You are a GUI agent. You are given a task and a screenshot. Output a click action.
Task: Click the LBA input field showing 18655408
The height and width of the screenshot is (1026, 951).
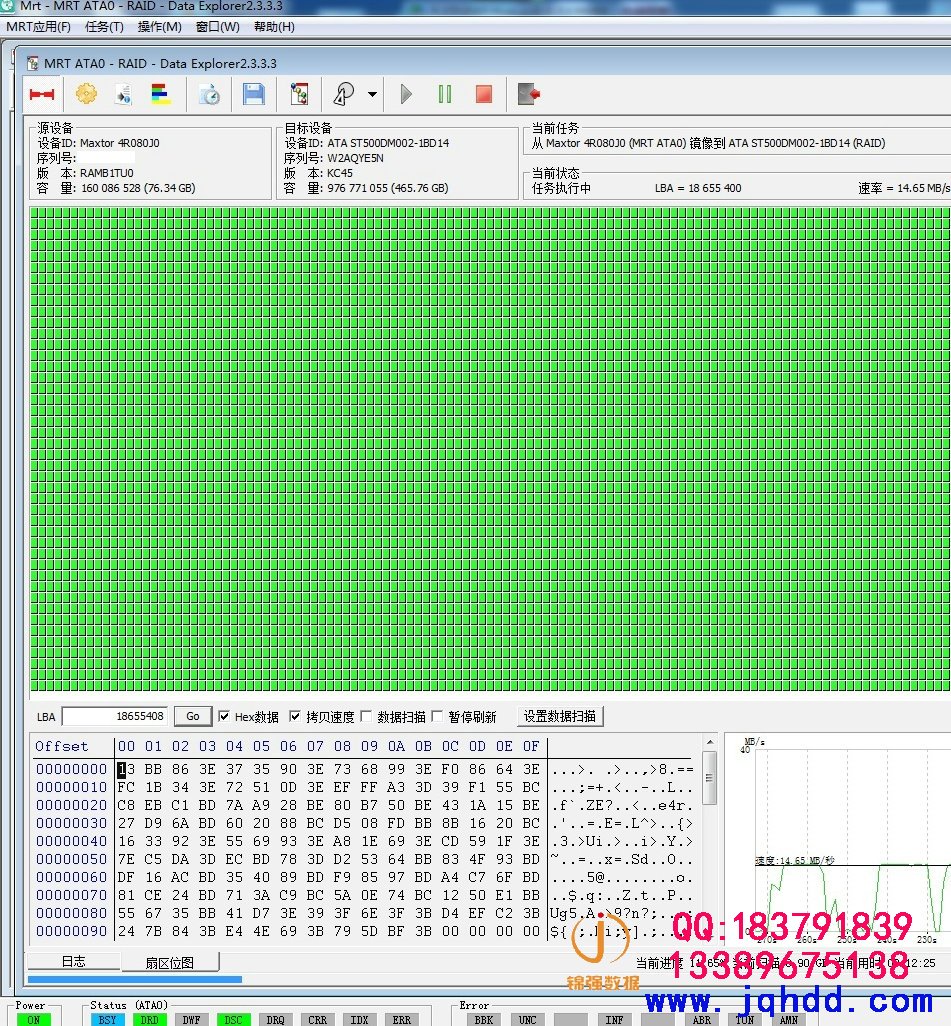115,716
